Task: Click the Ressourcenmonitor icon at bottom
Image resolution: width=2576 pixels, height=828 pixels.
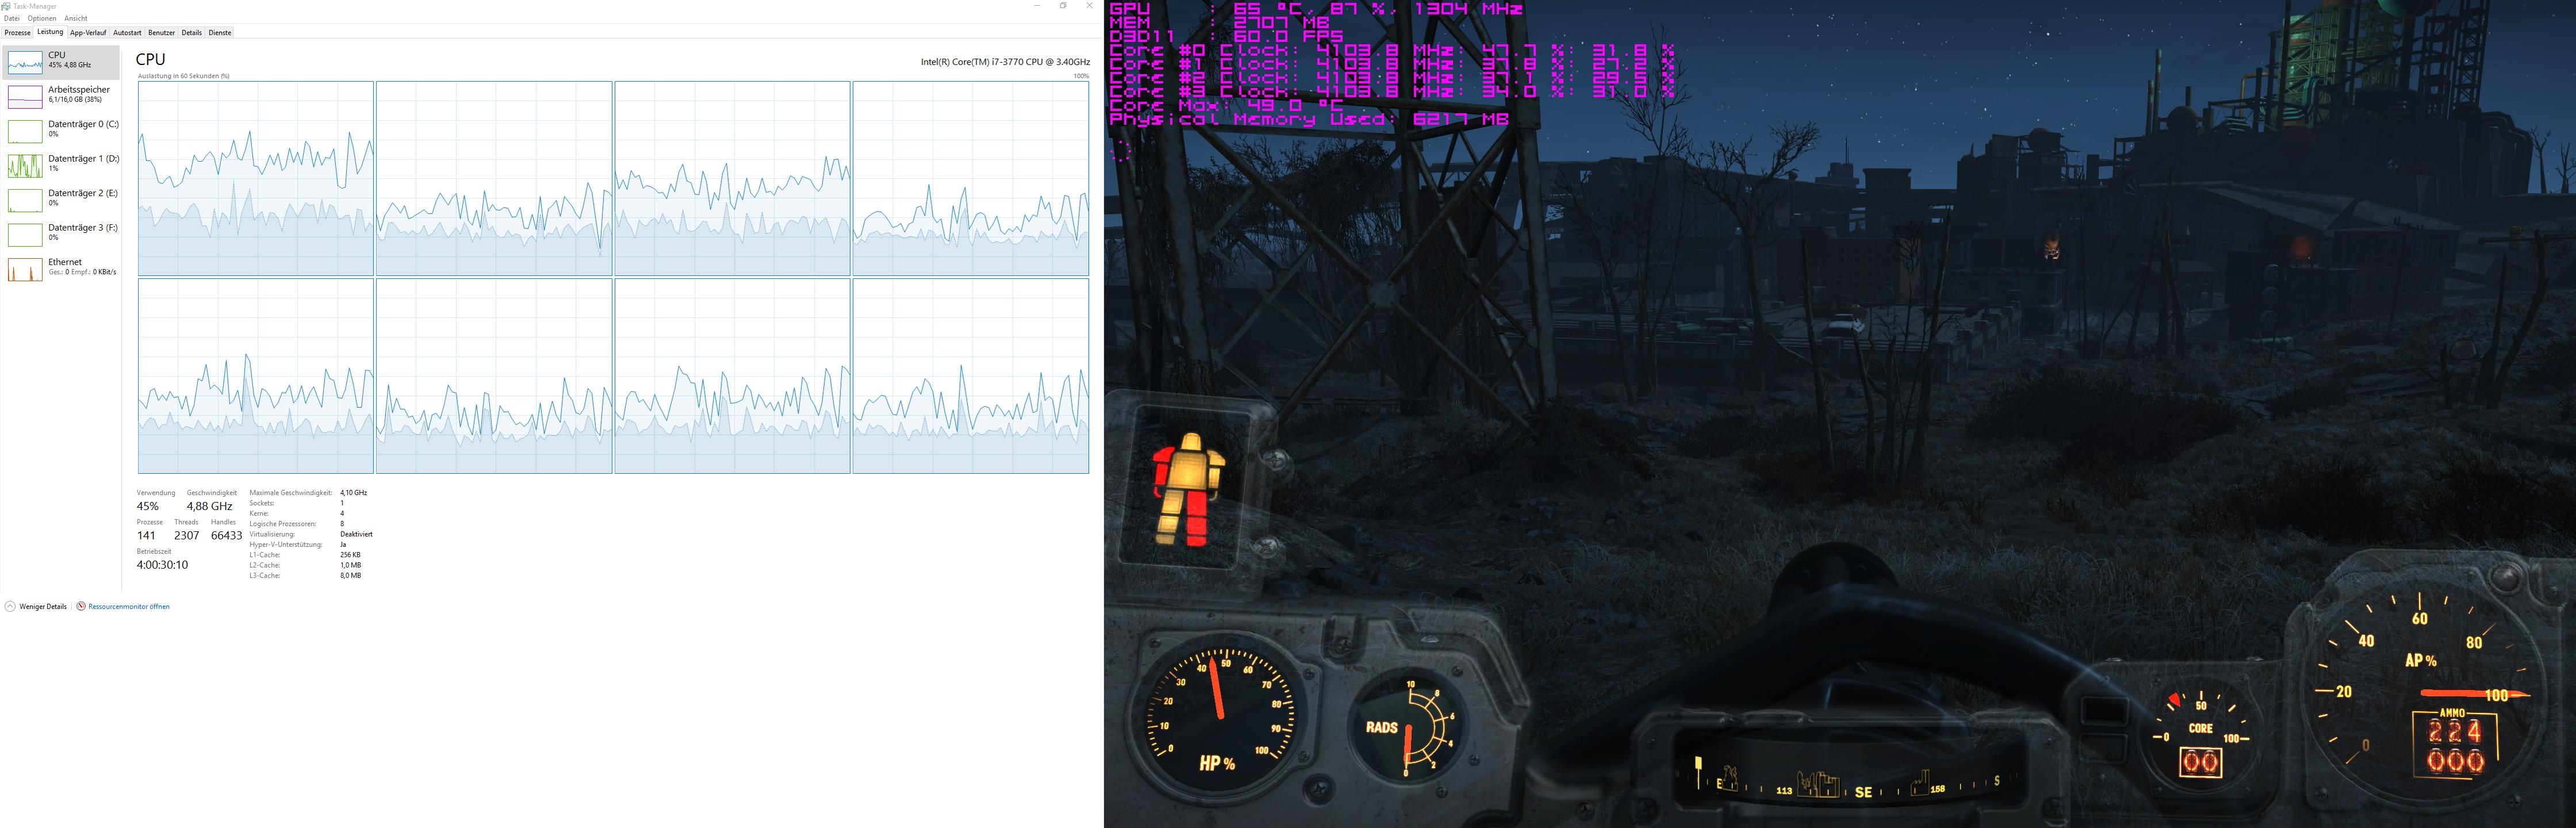Action: click(x=81, y=606)
